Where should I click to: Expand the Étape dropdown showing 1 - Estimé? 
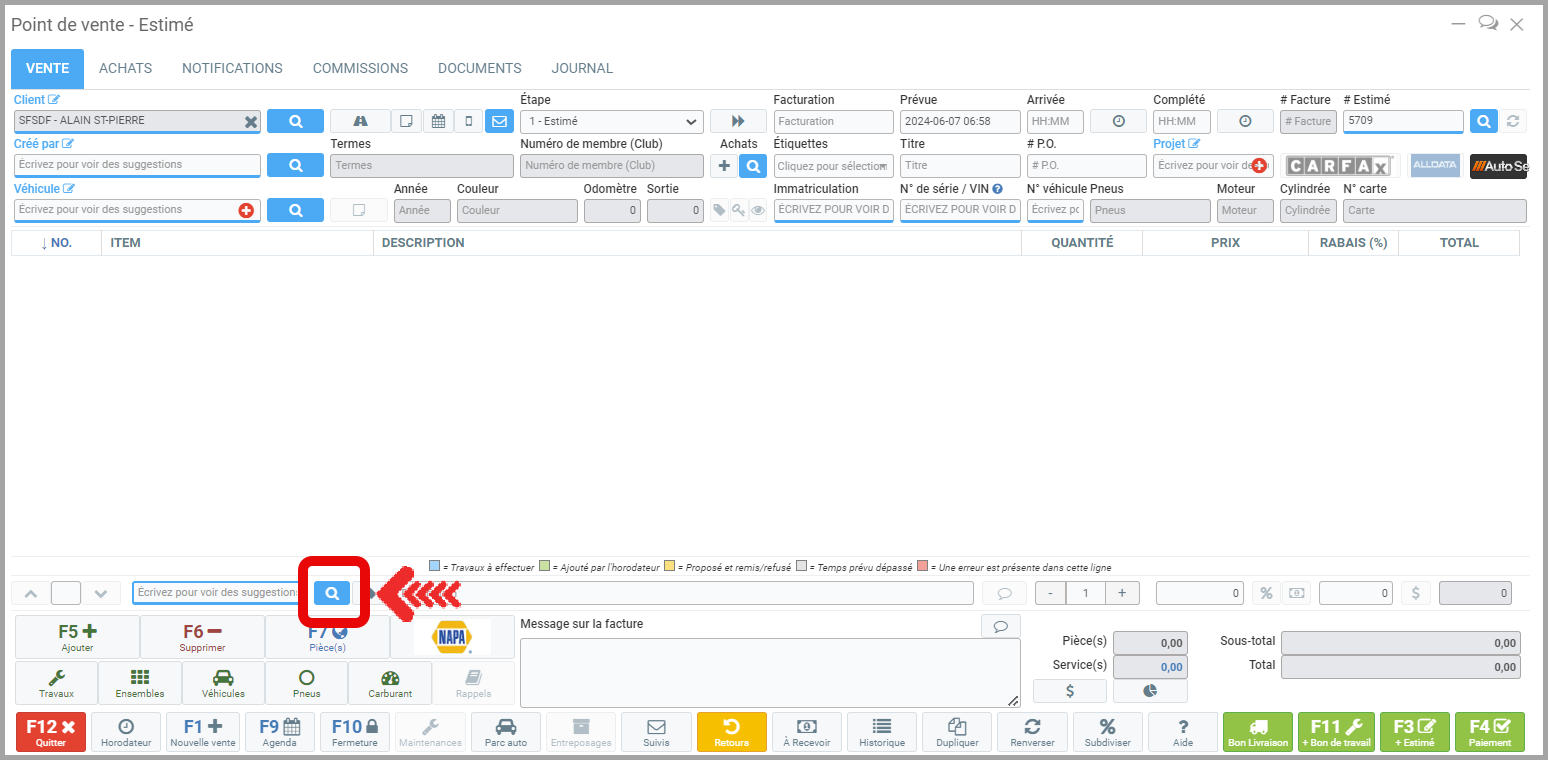coord(611,122)
